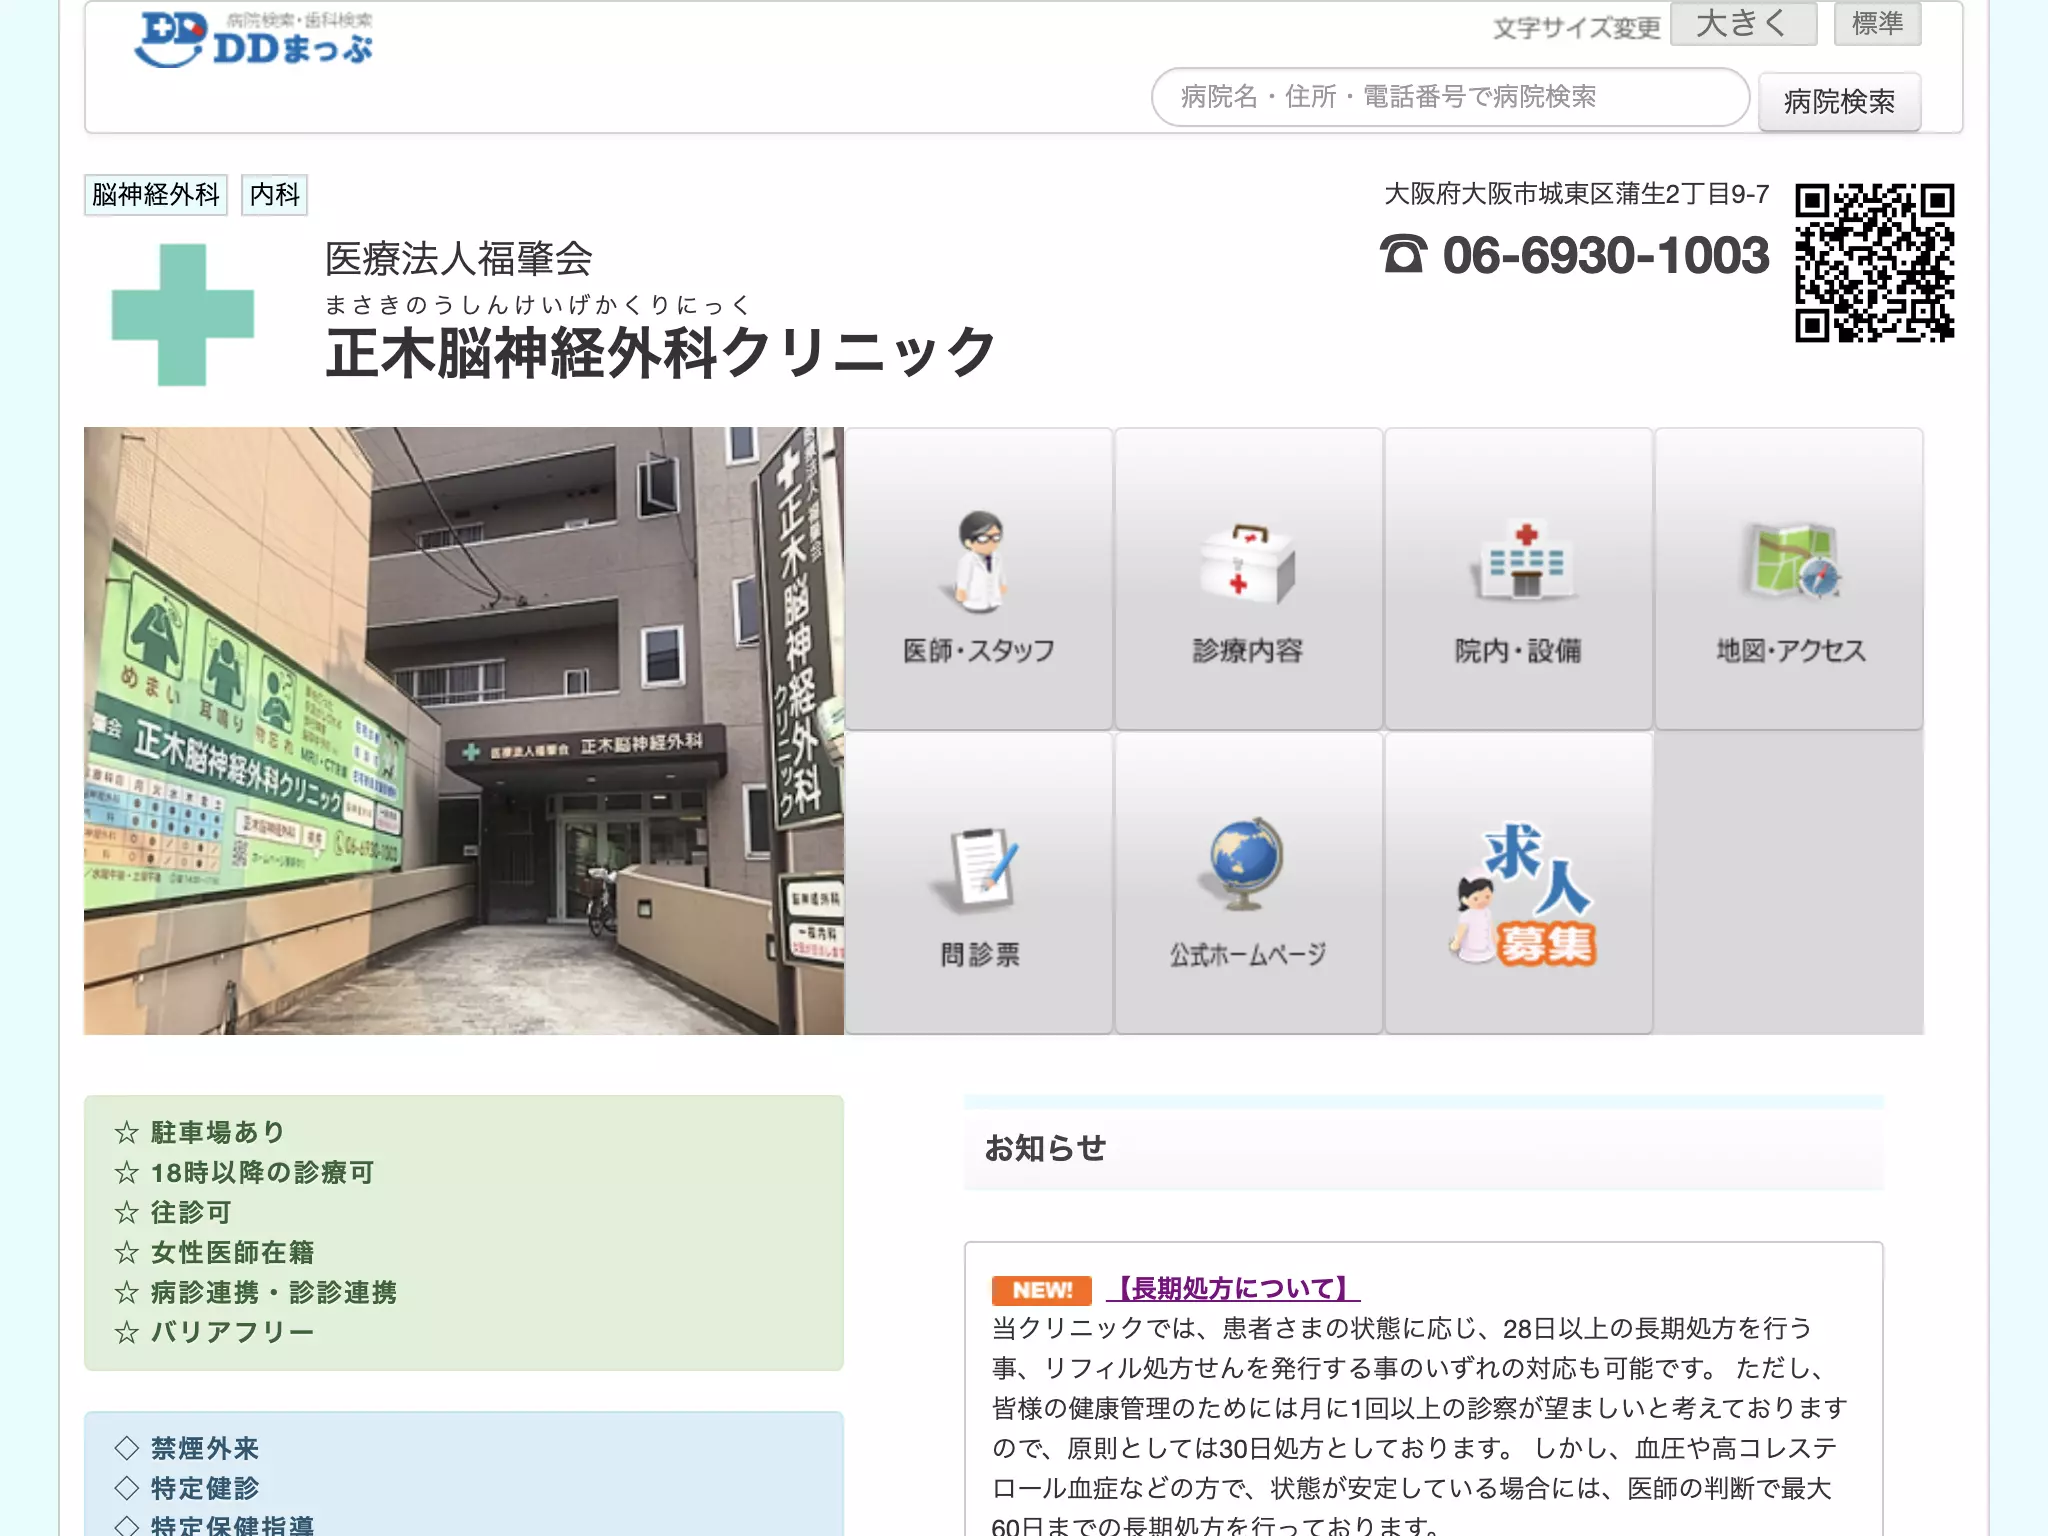Open the 求人募集 recruitment tile
Screen dimensions: 2048x1536
1518,883
